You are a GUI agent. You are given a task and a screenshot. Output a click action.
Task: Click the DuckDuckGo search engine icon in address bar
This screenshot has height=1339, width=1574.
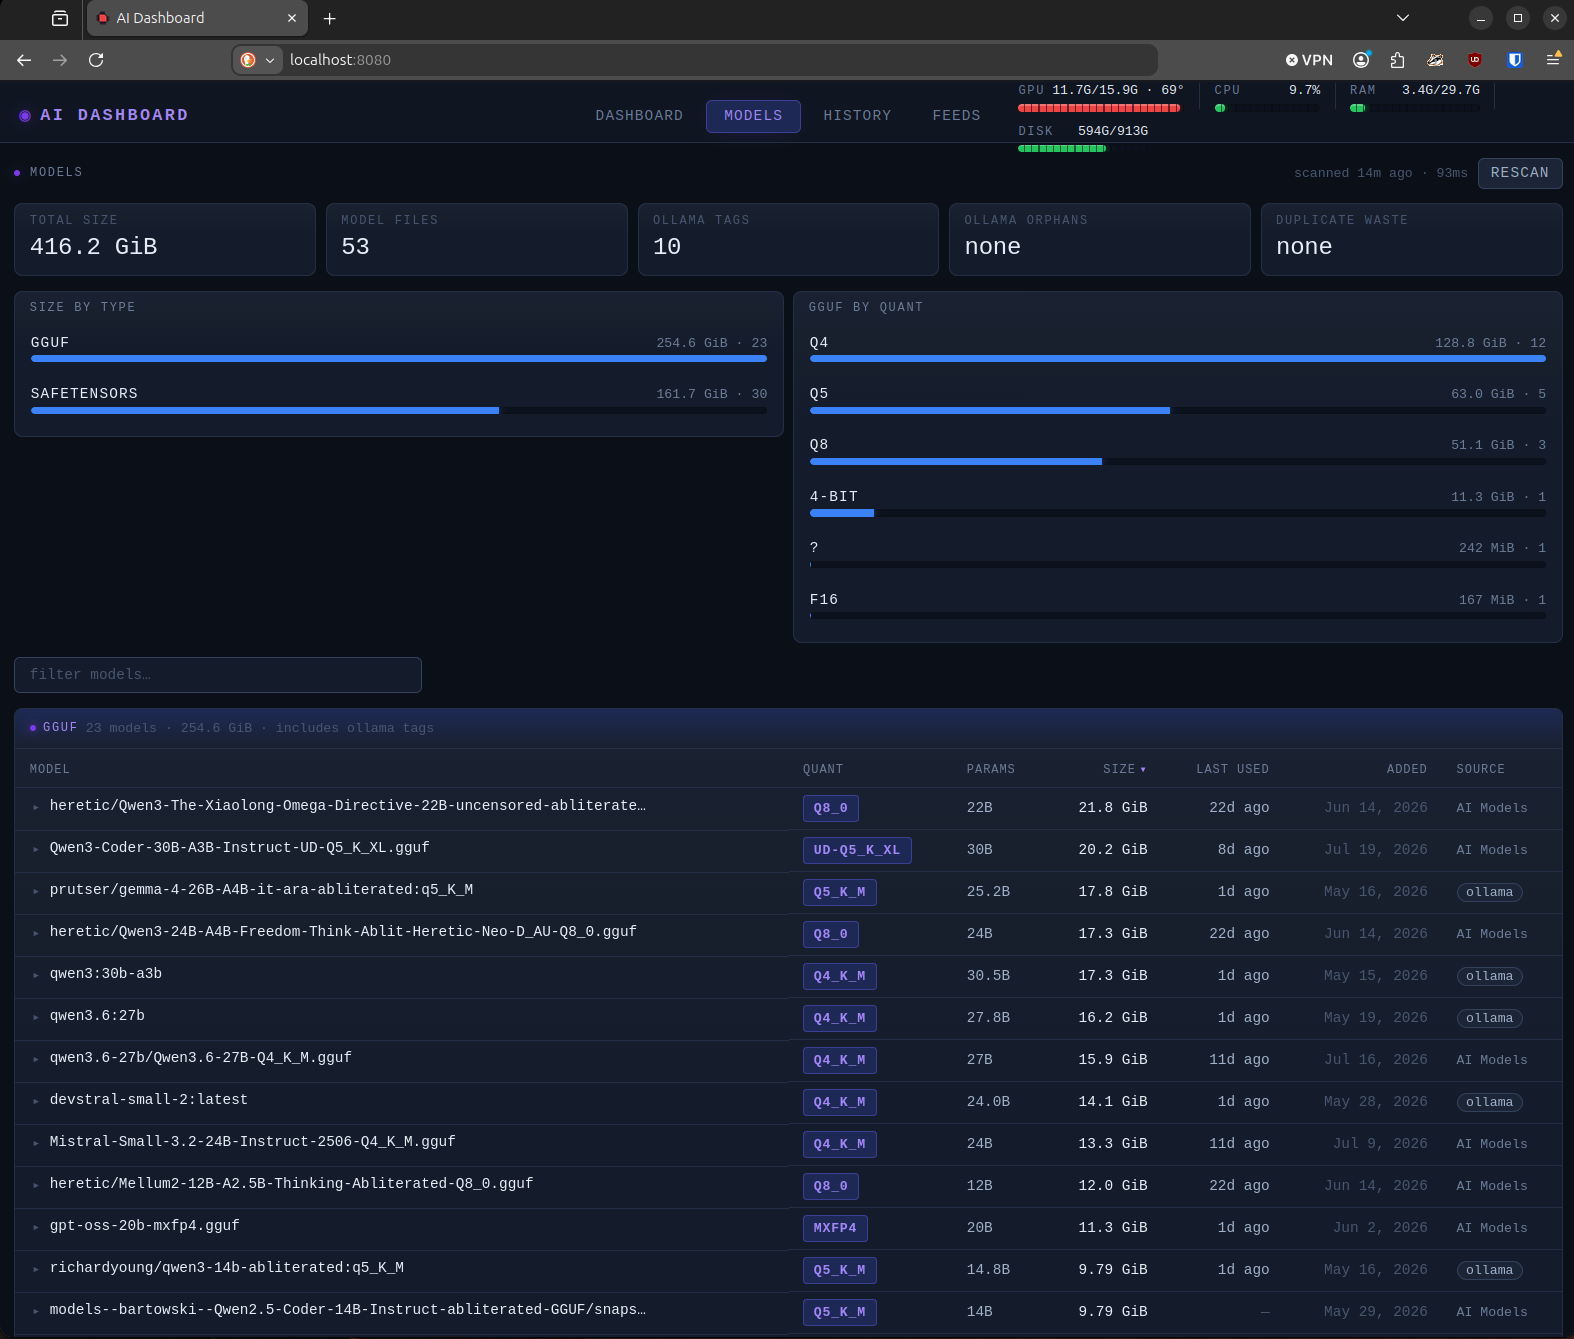pyautogui.click(x=248, y=60)
